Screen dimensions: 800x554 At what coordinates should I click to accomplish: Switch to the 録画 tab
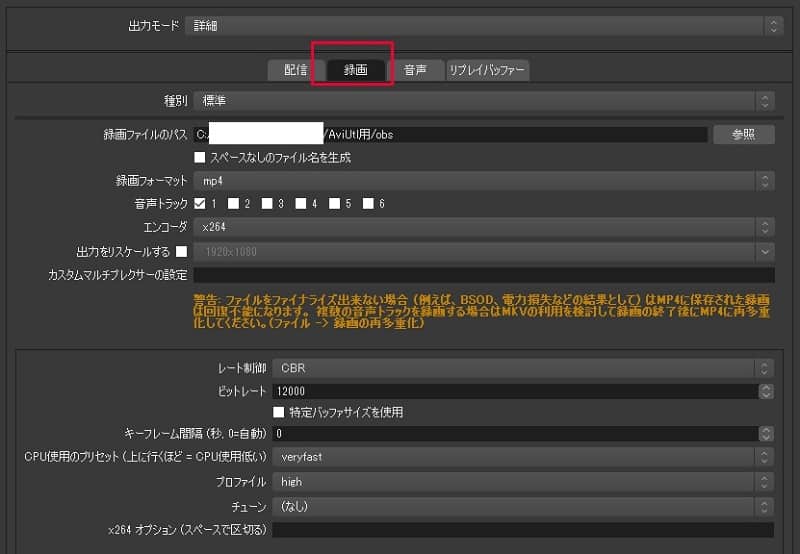(x=356, y=70)
